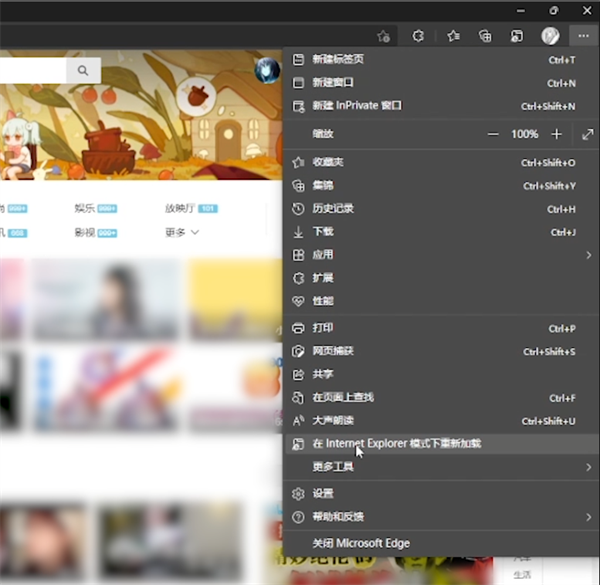This screenshot has width=600, height=585.
Task: Click the 100% zoom level value
Action: (525, 134)
